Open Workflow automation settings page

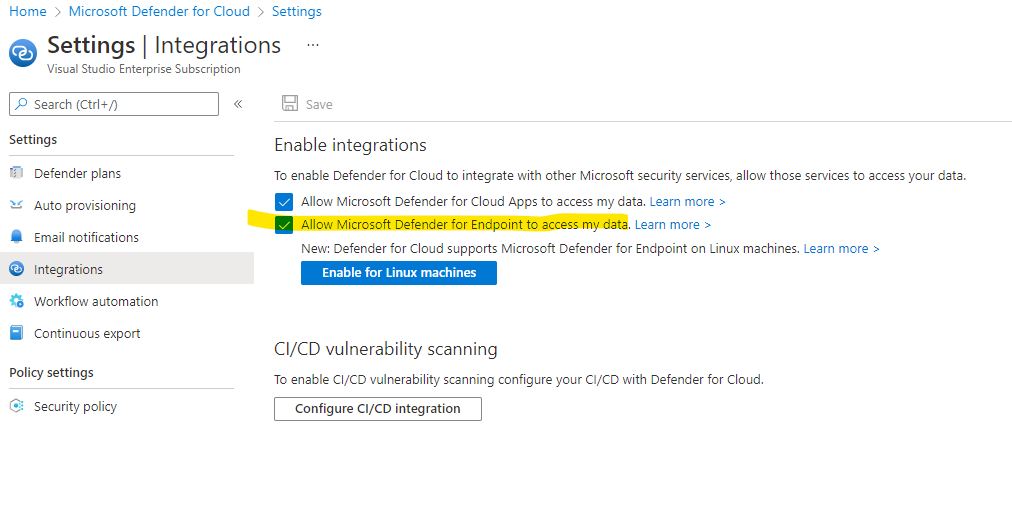click(x=96, y=301)
